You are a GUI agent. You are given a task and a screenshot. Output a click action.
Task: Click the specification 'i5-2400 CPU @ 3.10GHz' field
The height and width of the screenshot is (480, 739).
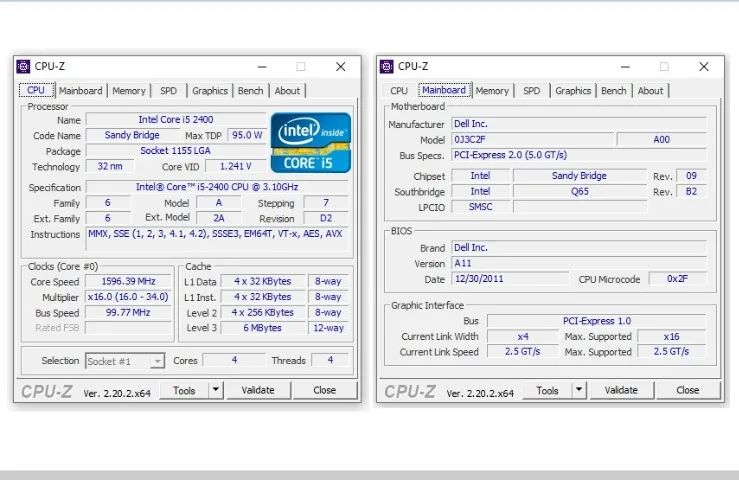[217, 187]
